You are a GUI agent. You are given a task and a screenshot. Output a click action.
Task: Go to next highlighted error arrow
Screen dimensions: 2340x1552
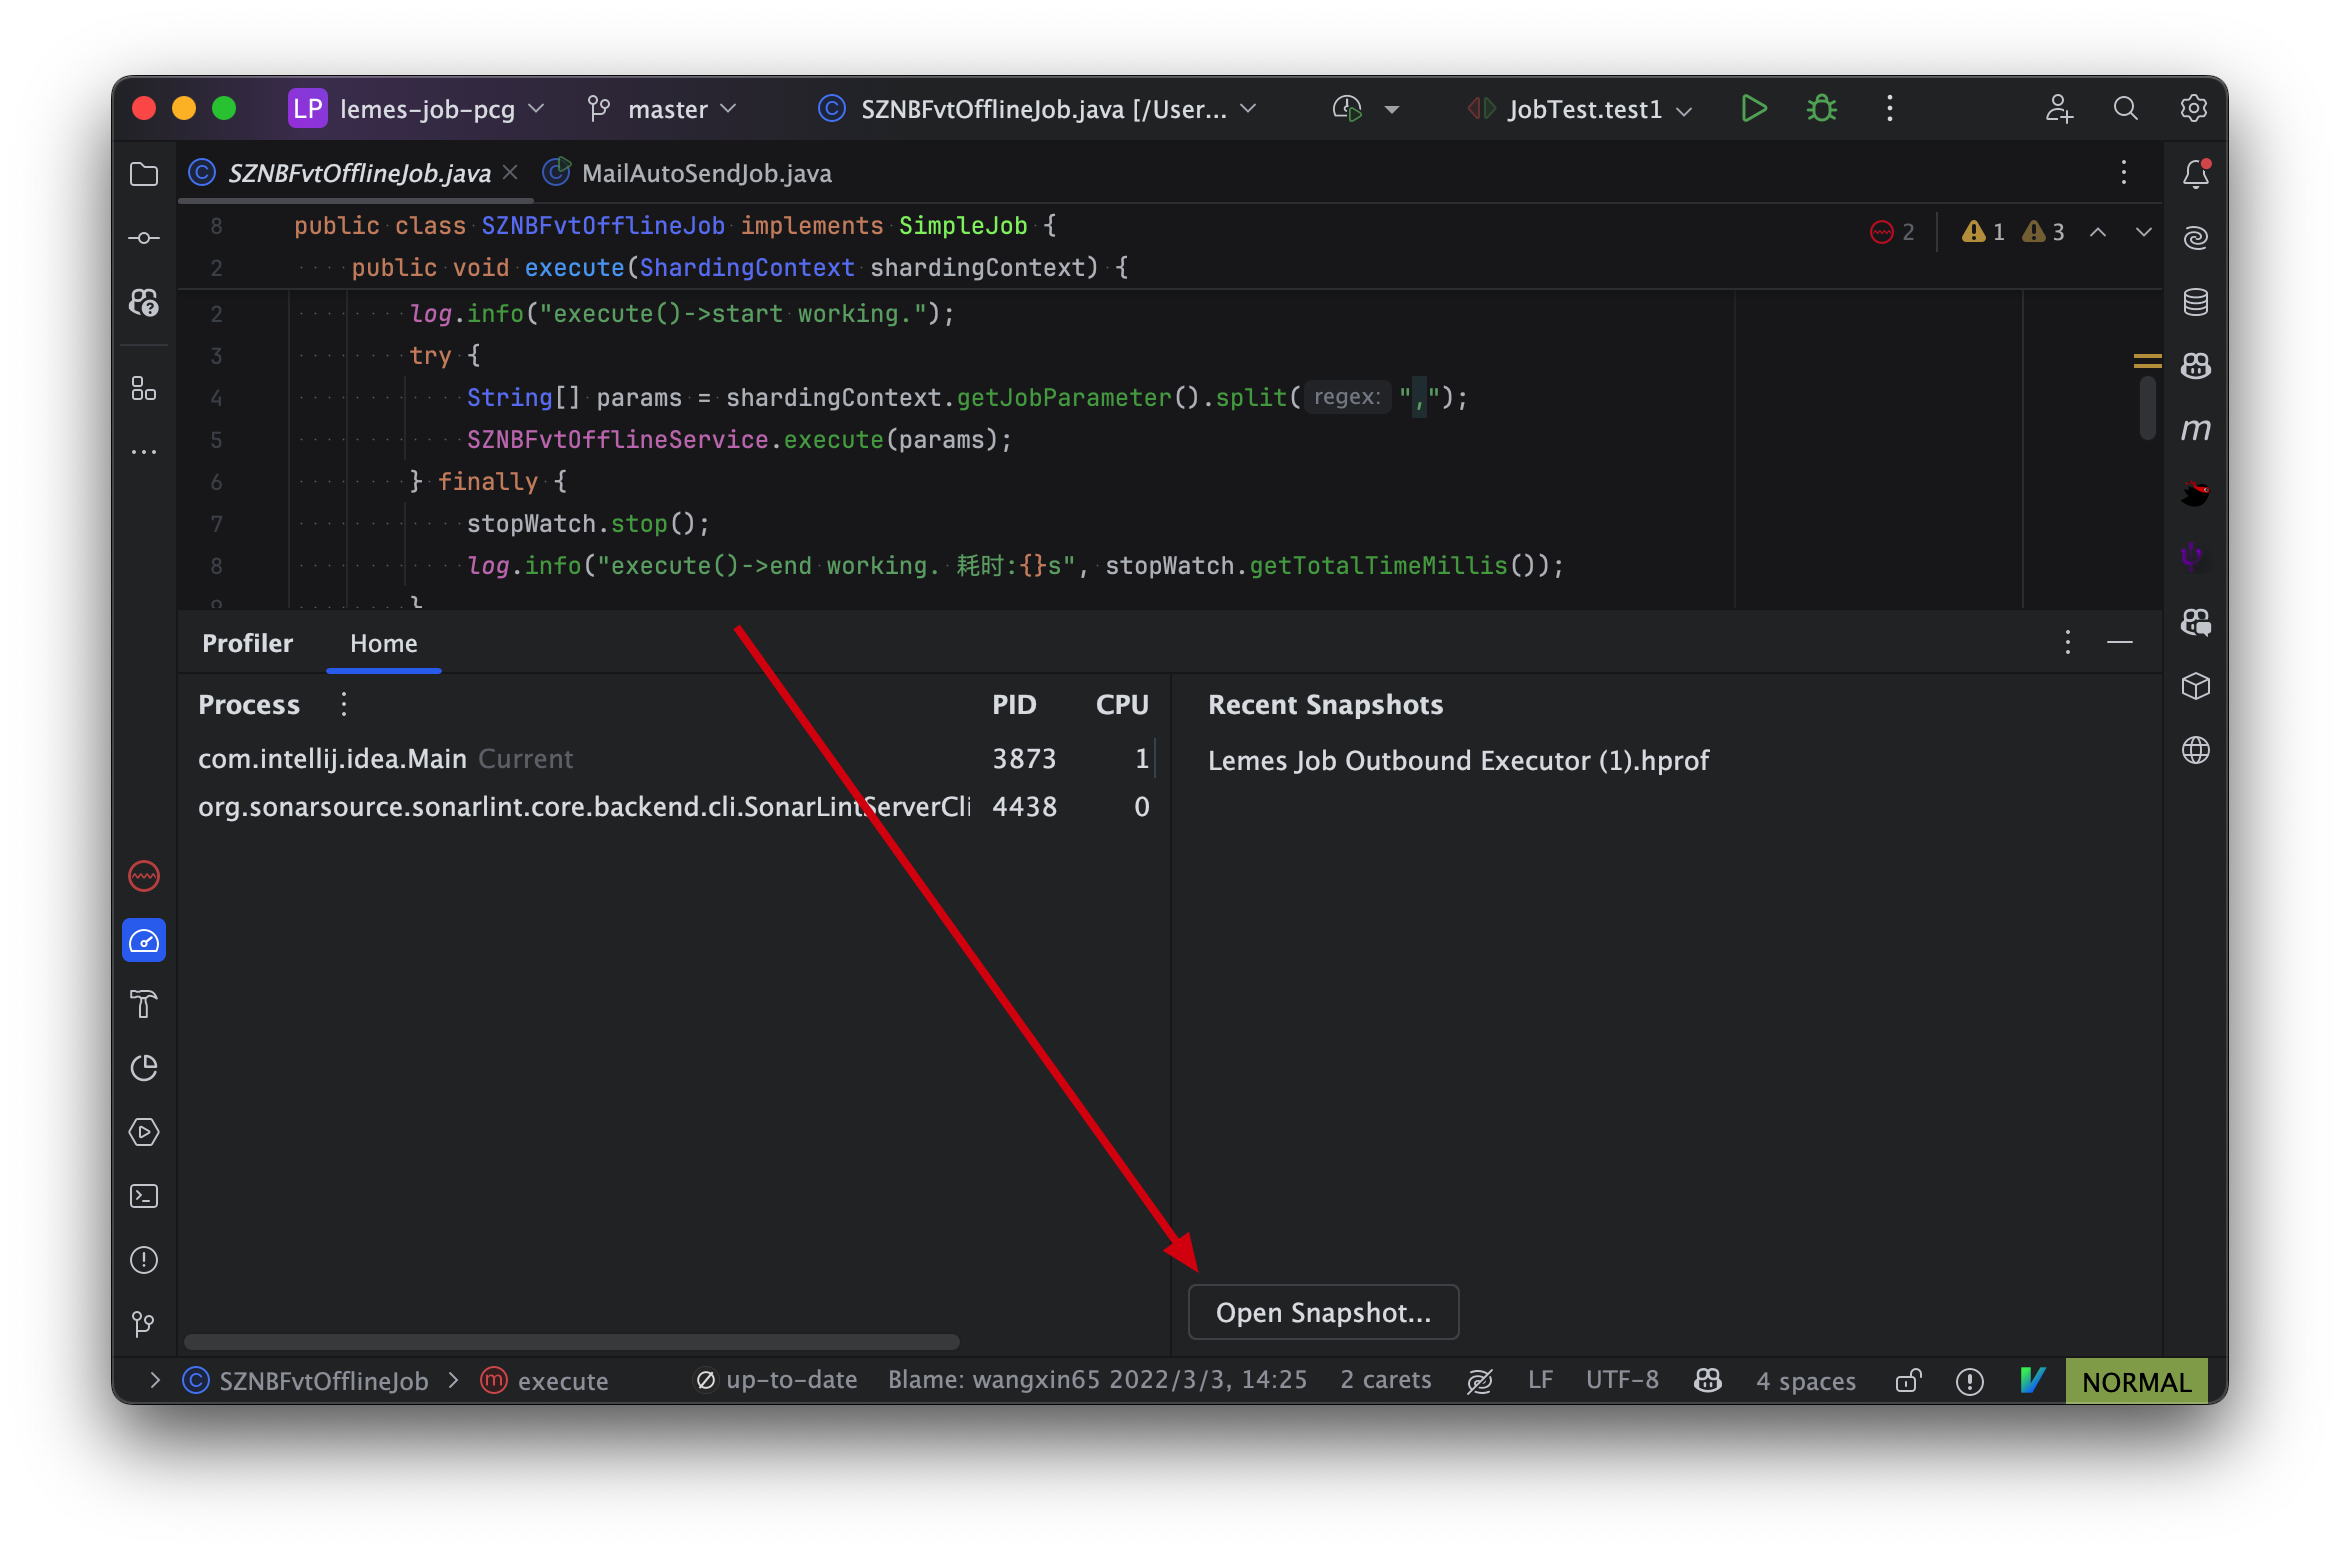click(2144, 232)
